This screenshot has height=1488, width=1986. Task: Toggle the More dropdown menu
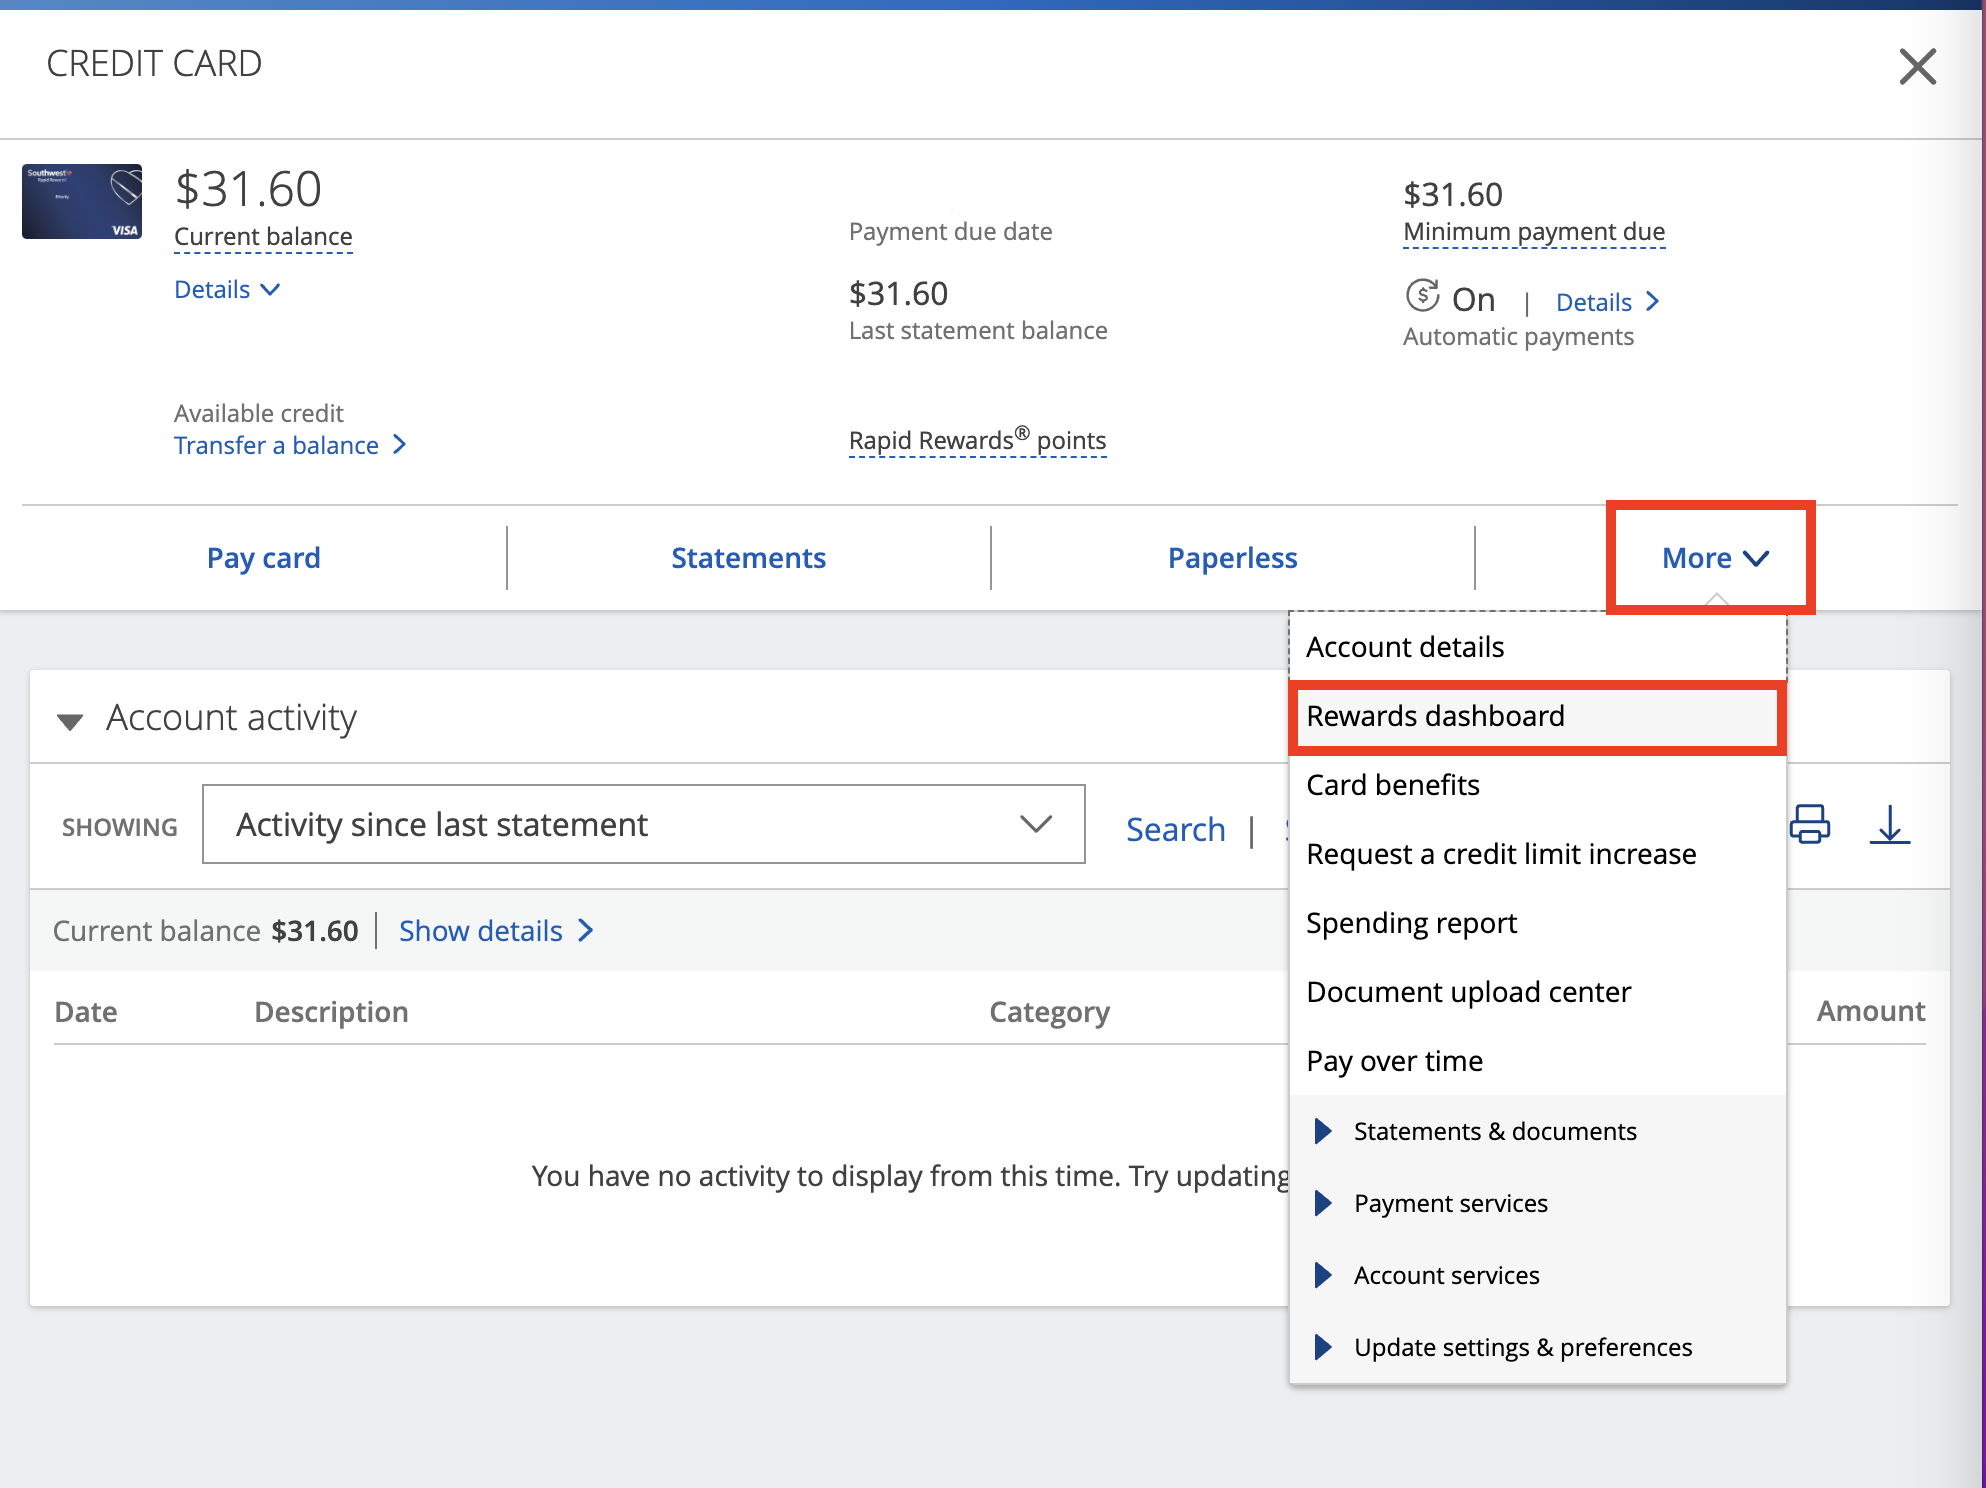coord(1715,558)
